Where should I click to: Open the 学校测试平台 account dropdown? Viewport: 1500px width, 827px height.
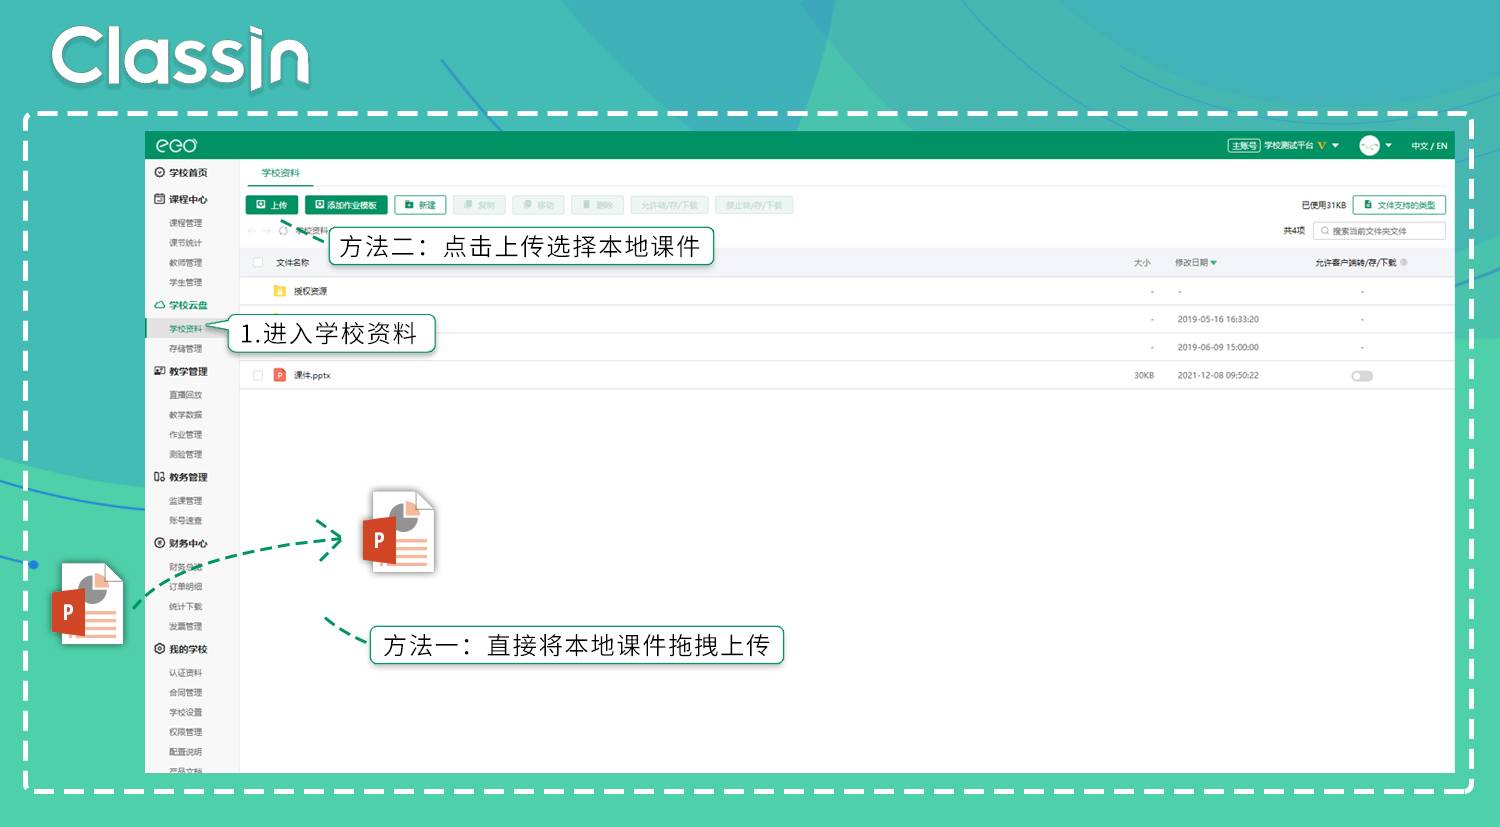tap(1335, 146)
